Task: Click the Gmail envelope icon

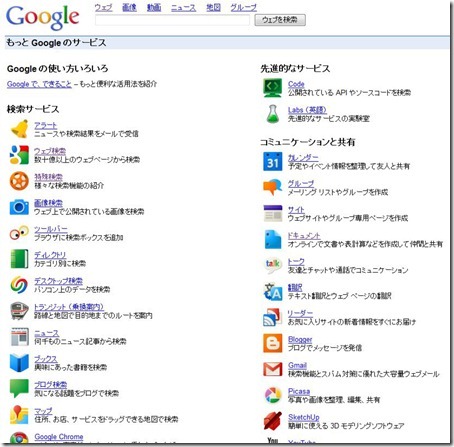Action: click(x=273, y=369)
